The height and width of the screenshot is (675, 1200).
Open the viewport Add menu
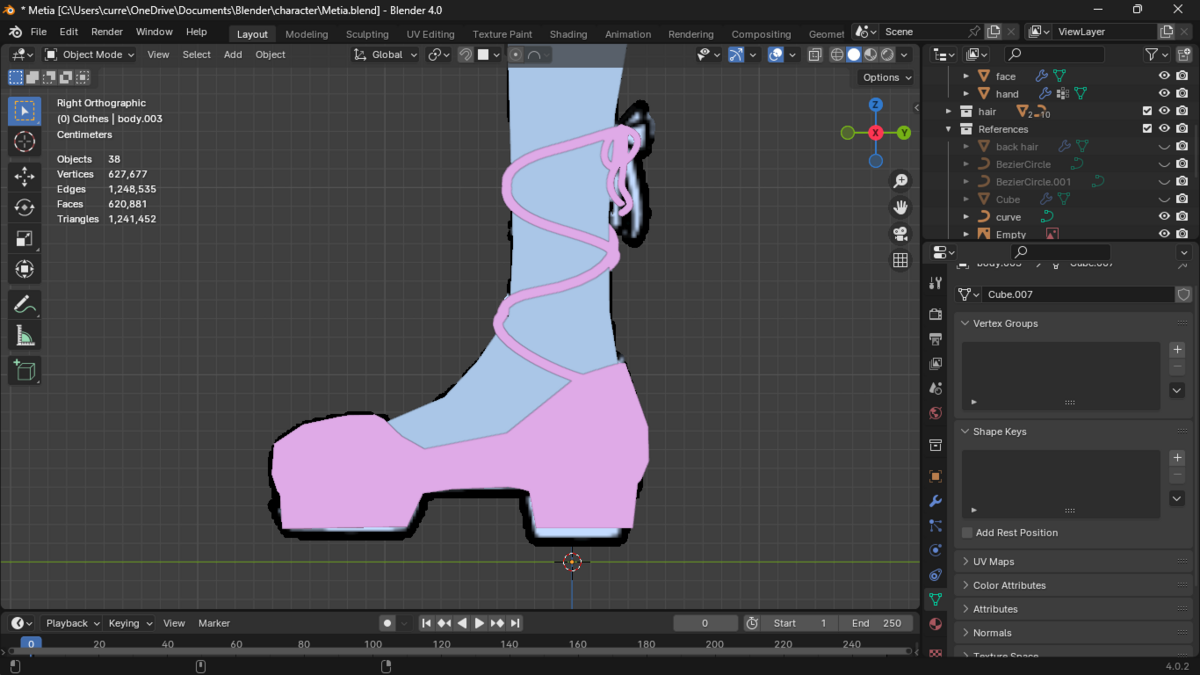[x=233, y=55]
